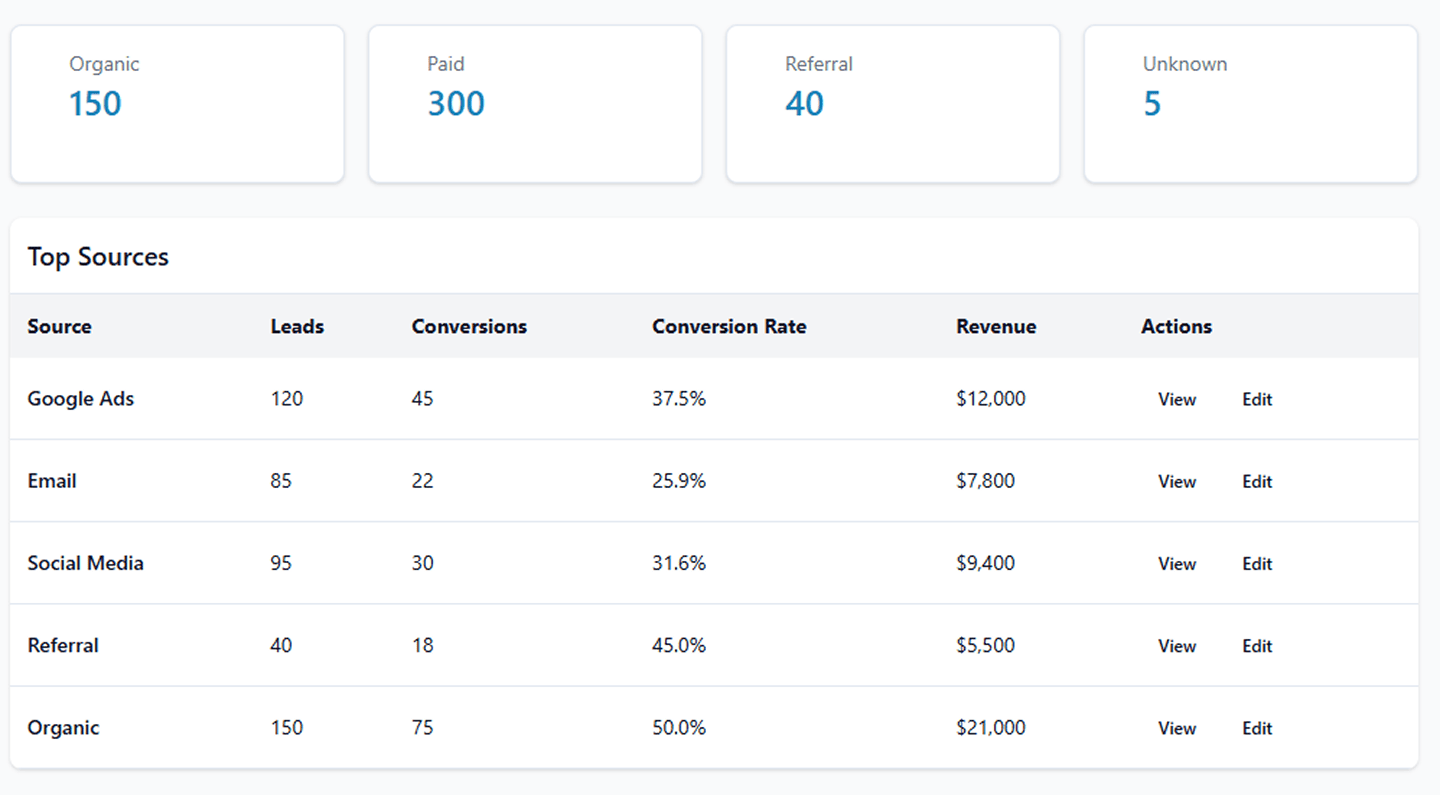Select the Paid summary card

click(x=535, y=104)
